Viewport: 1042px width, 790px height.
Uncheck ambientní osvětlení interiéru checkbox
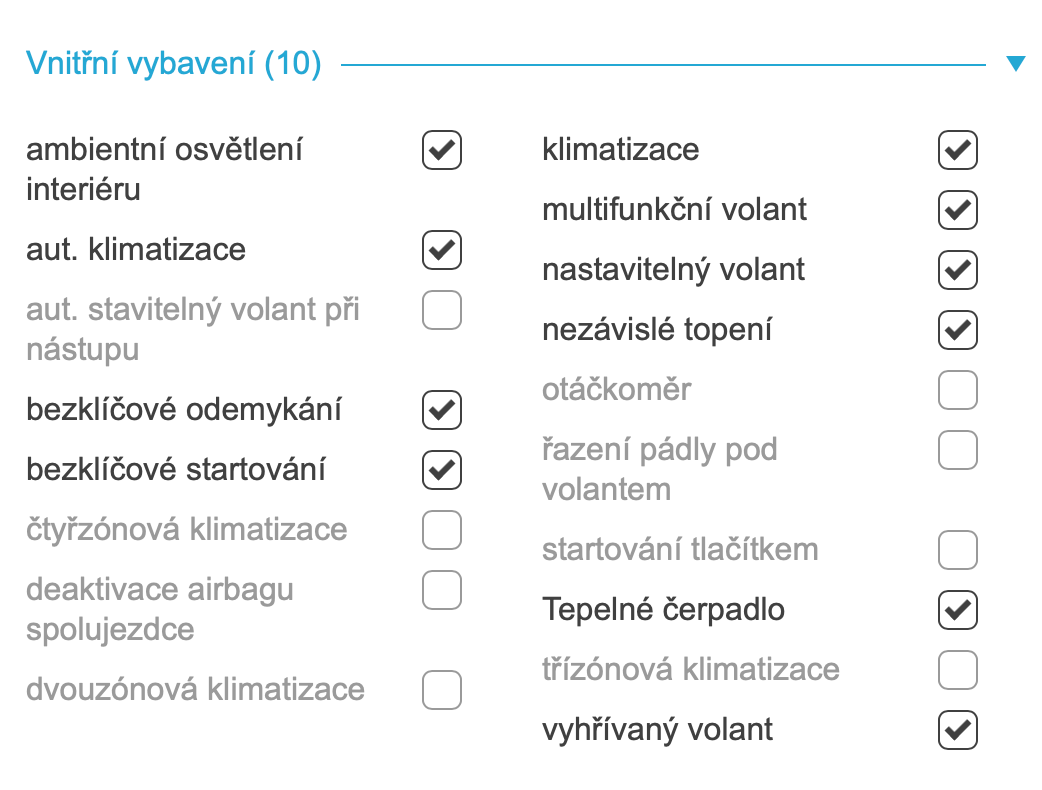[442, 150]
